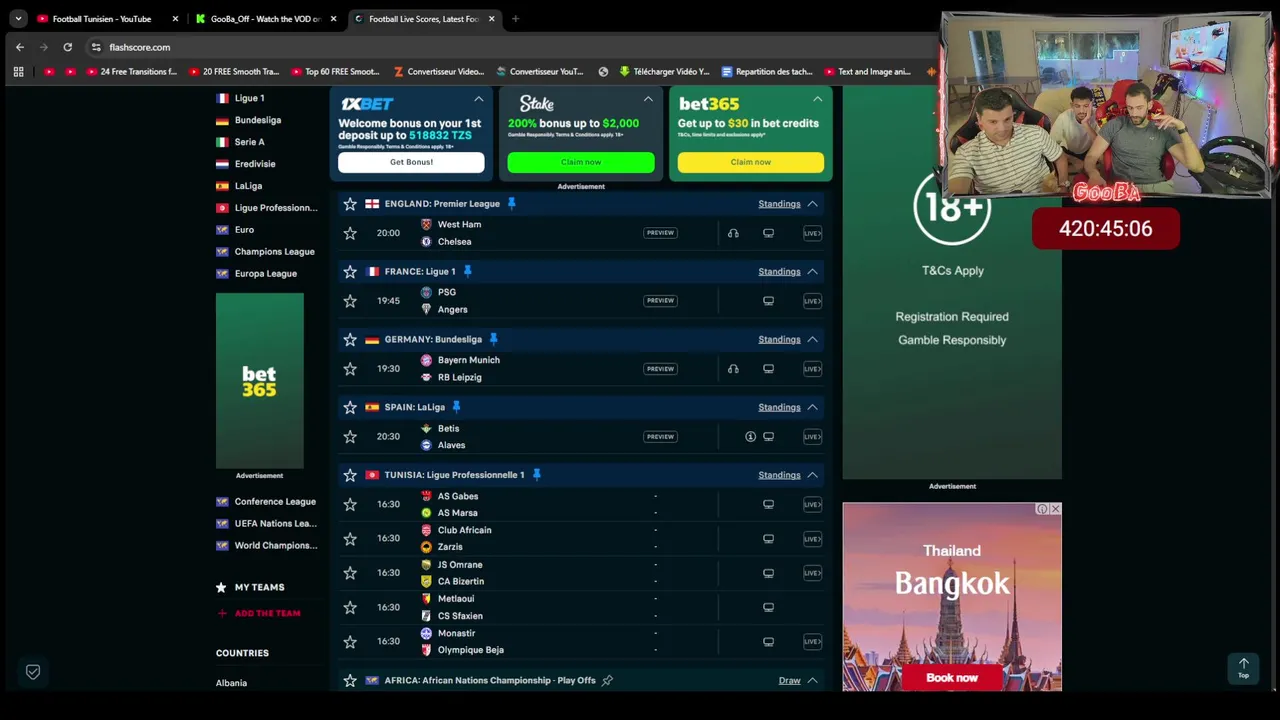This screenshot has height=720, width=1280.
Task: Switch to Football Tunisien YouTube tab
Action: click(107, 18)
